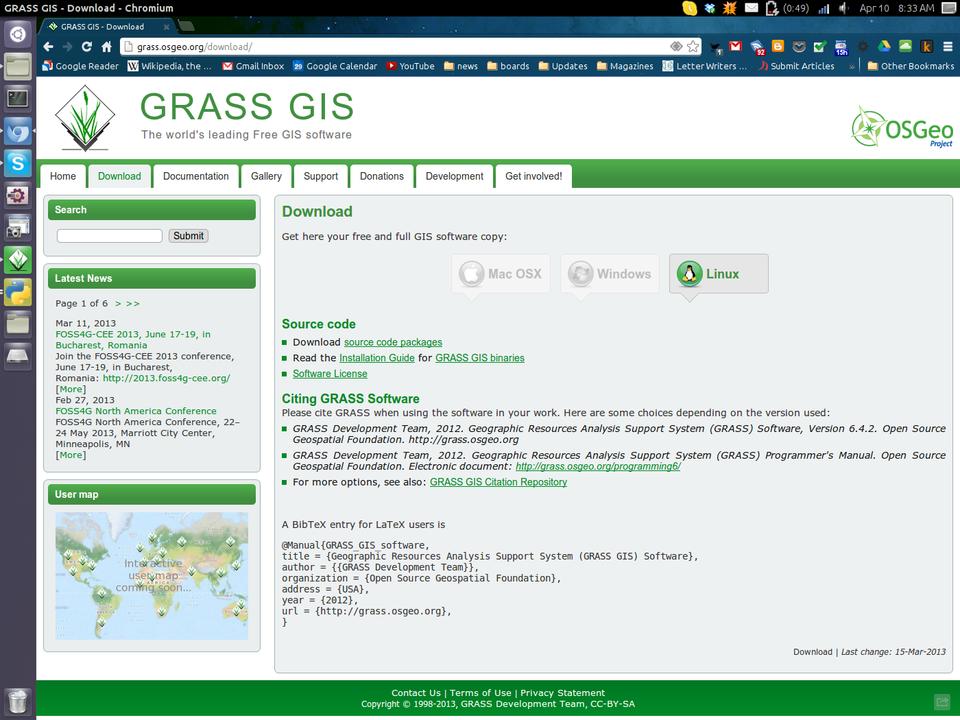Viewport: 960px width, 720px height.
Task: Reload the page with the refresh icon
Action: [87, 47]
